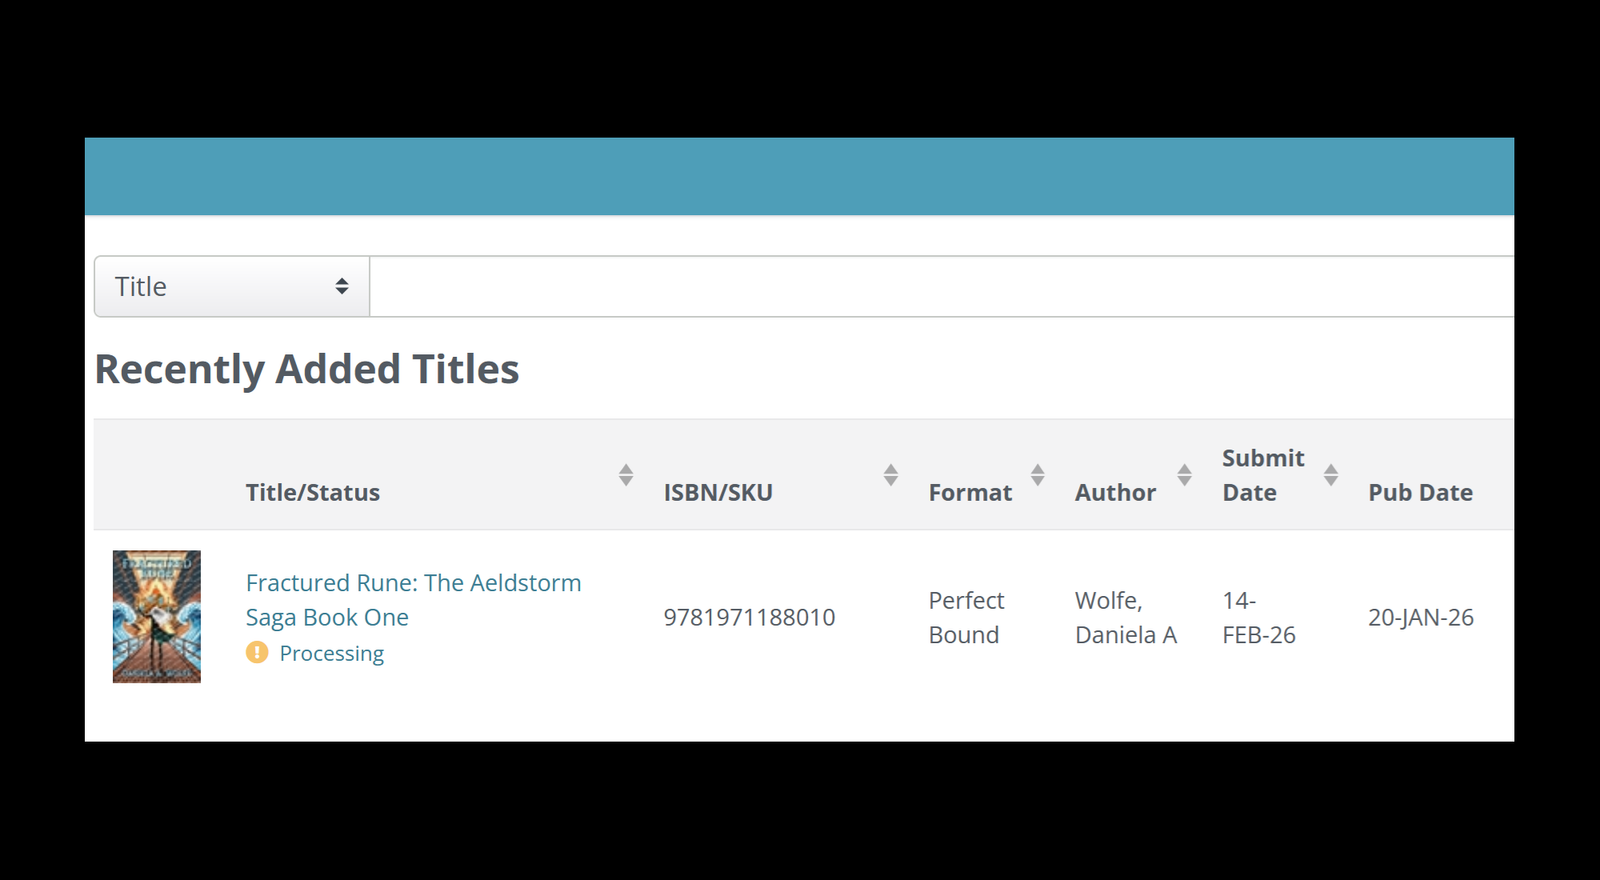Open the Title search-type dropdown
Image resolution: width=1600 pixels, height=880 pixels.
pyautogui.click(x=232, y=287)
